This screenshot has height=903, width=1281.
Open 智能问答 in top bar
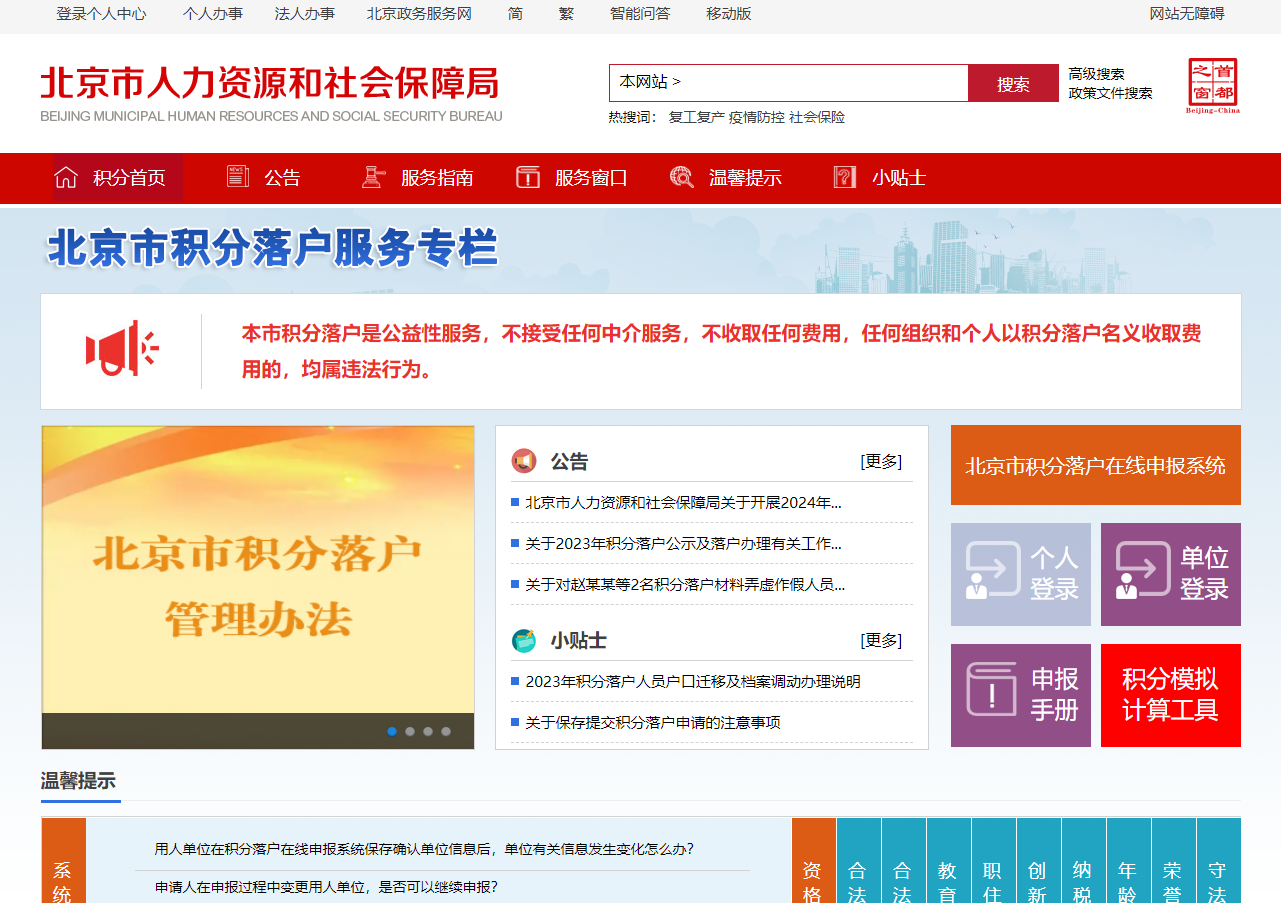click(640, 14)
